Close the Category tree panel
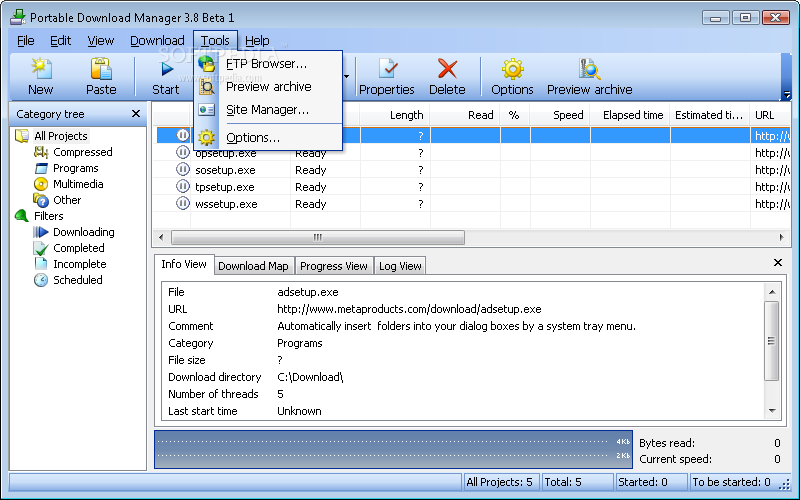Image resolution: width=800 pixels, height=500 pixels. click(x=136, y=114)
